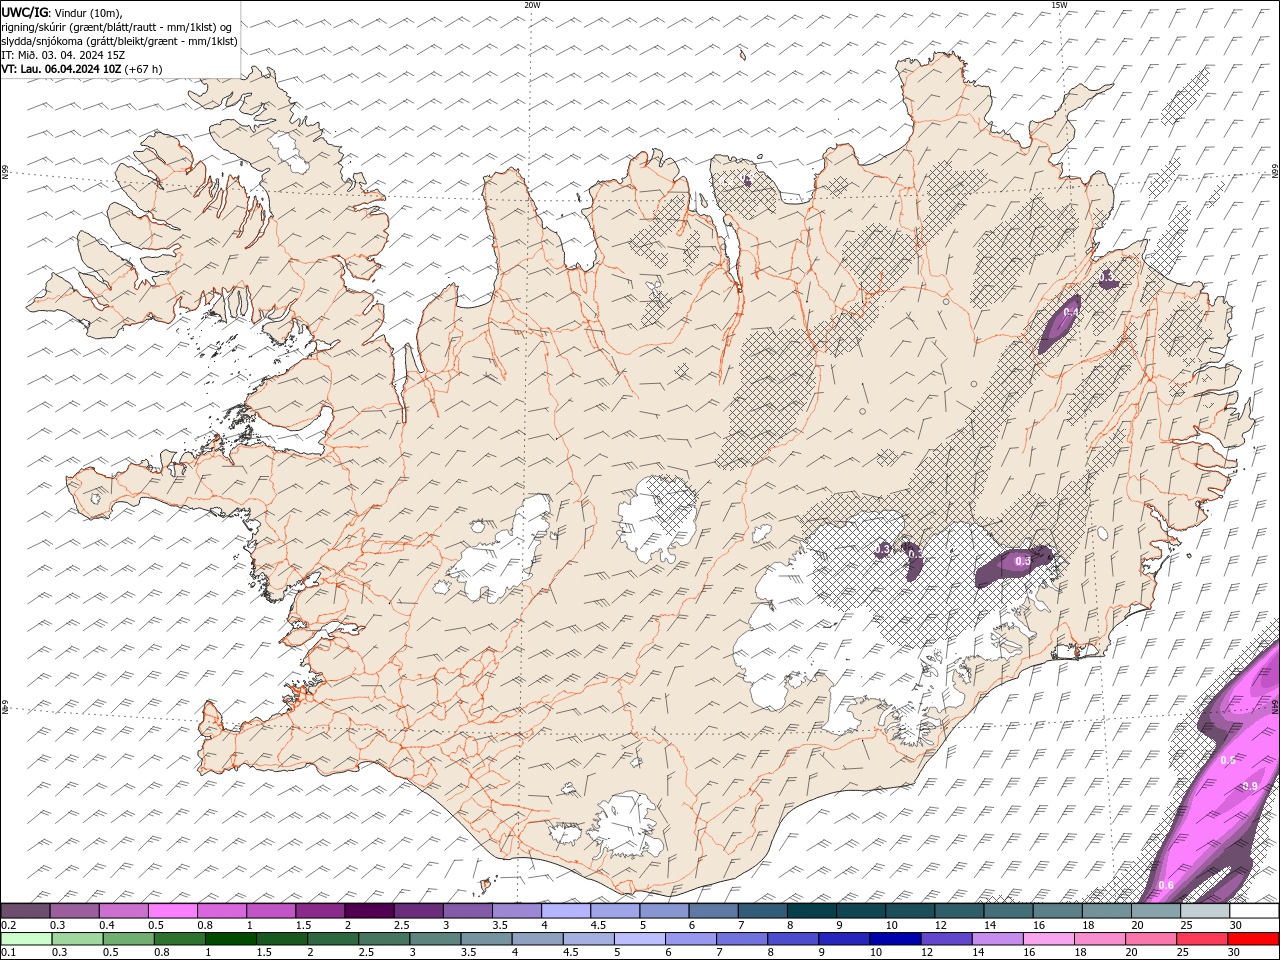This screenshot has width=1280, height=960.
Task: Click the large '0.5' purple patch east of Vatnajökull
Action: 1013,565
